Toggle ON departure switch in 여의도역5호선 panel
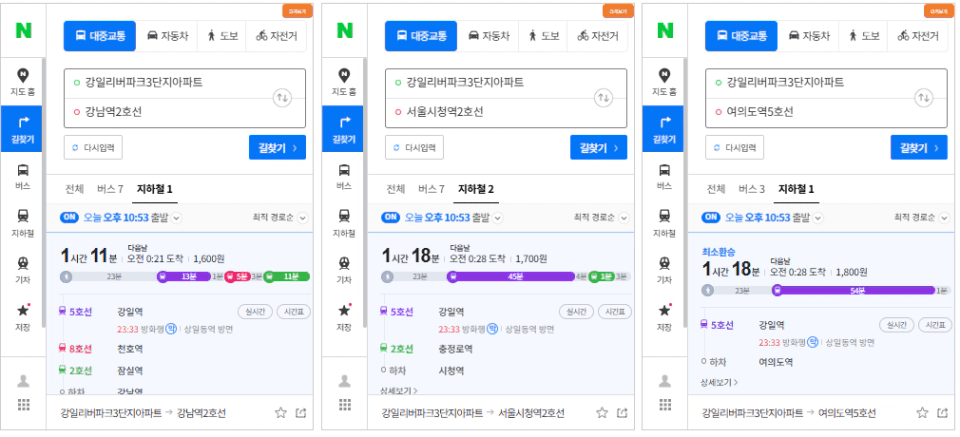This screenshot has height=437, width=960. (x=711, y=217)
